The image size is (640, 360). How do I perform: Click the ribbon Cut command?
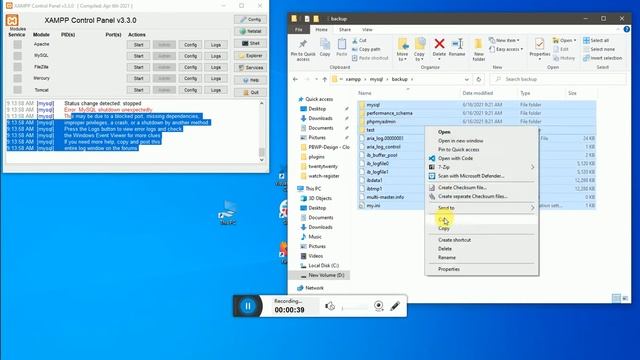[359, 40]
